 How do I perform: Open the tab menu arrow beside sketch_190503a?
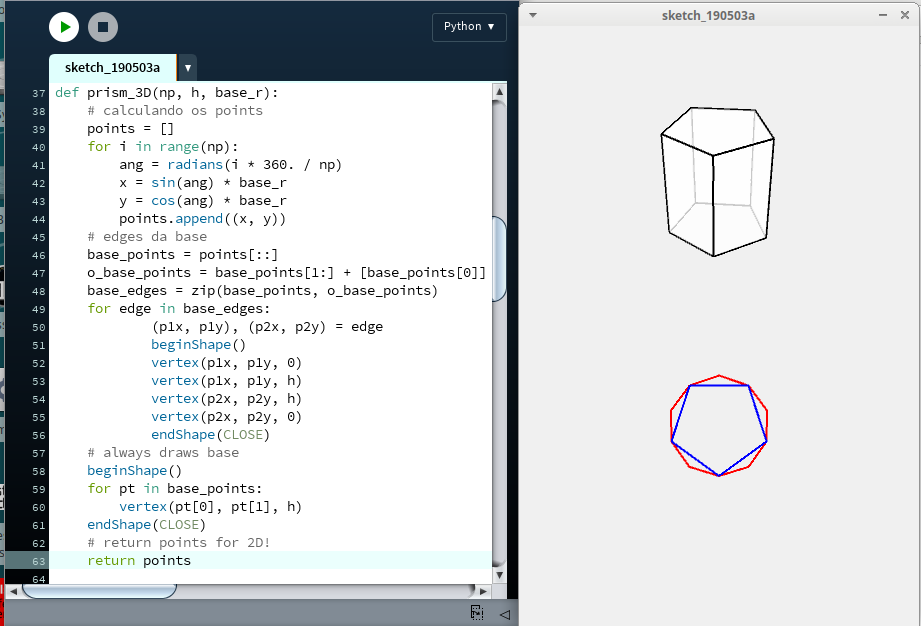(x=187, y=68)
